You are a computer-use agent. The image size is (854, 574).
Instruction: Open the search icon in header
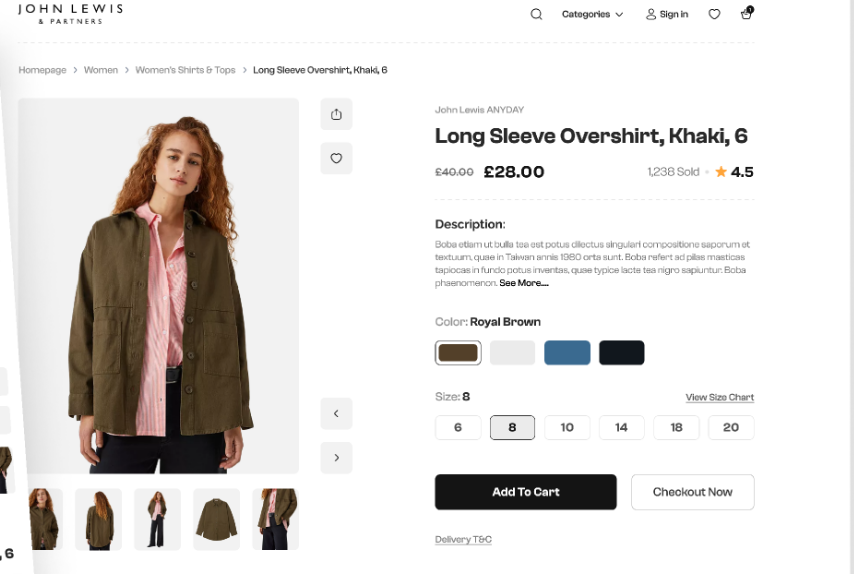click(x=536, y=14)
